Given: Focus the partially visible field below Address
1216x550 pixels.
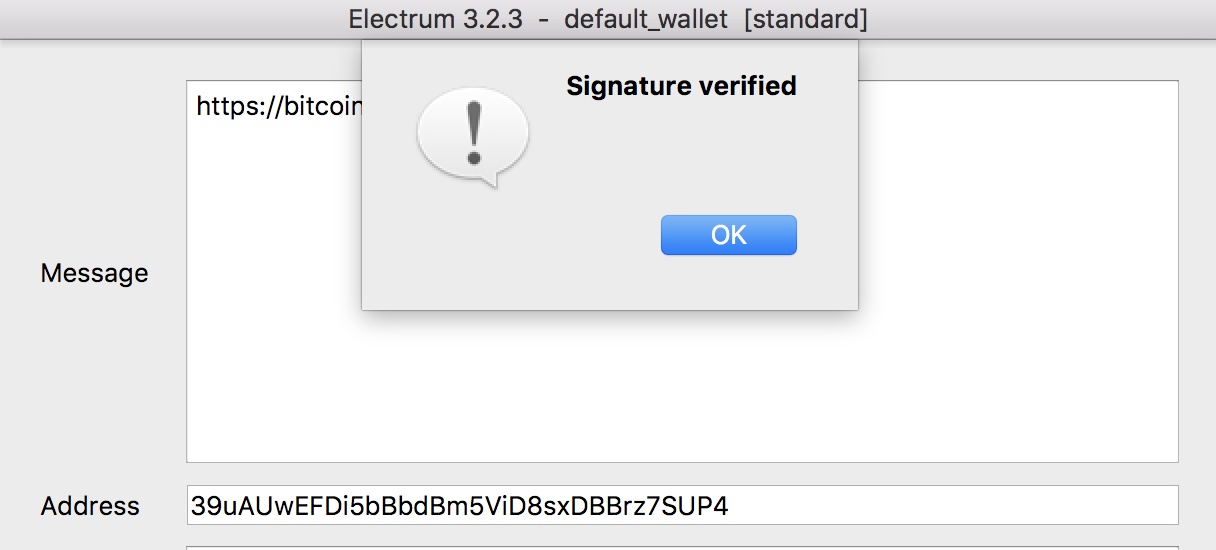Looking at the screenshot, I should (682, 547).
